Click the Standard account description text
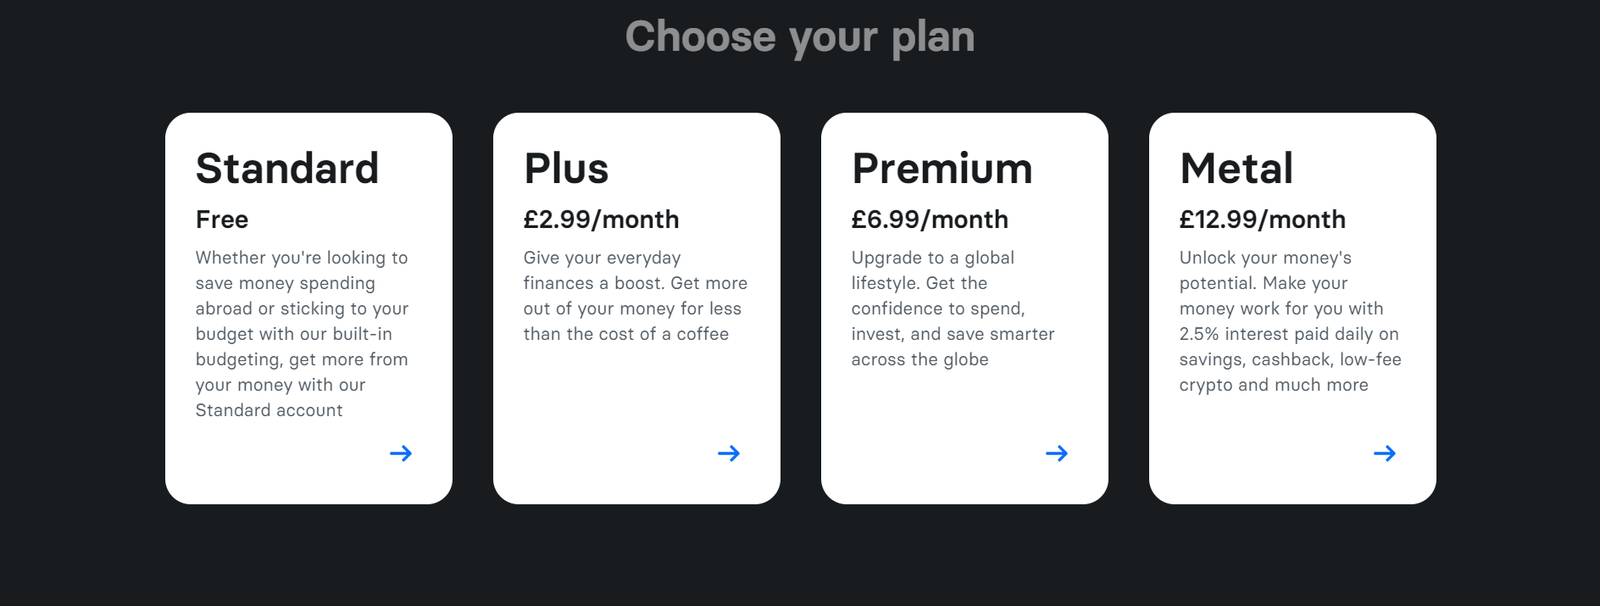 pos(301,334)
